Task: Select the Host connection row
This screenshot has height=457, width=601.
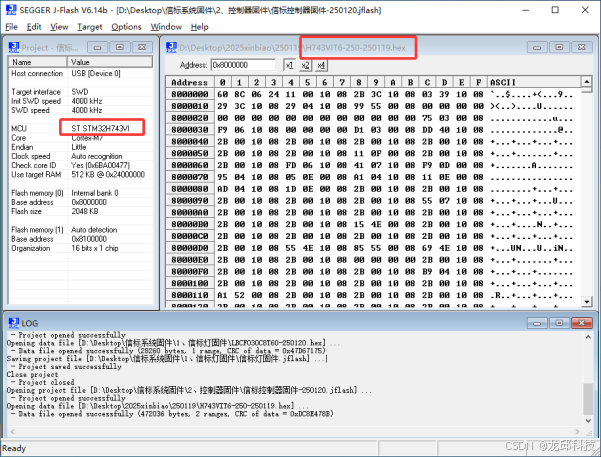Action: tap(80, 73)
